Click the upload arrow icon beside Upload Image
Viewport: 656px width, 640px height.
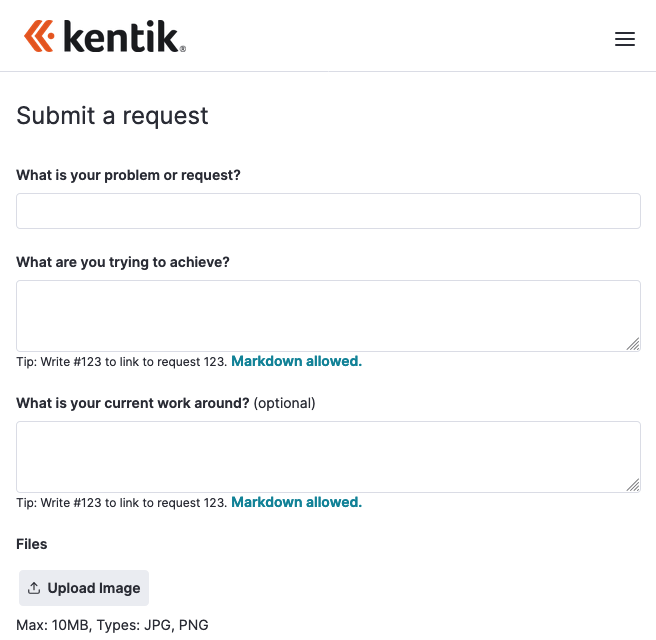(34, 588)
